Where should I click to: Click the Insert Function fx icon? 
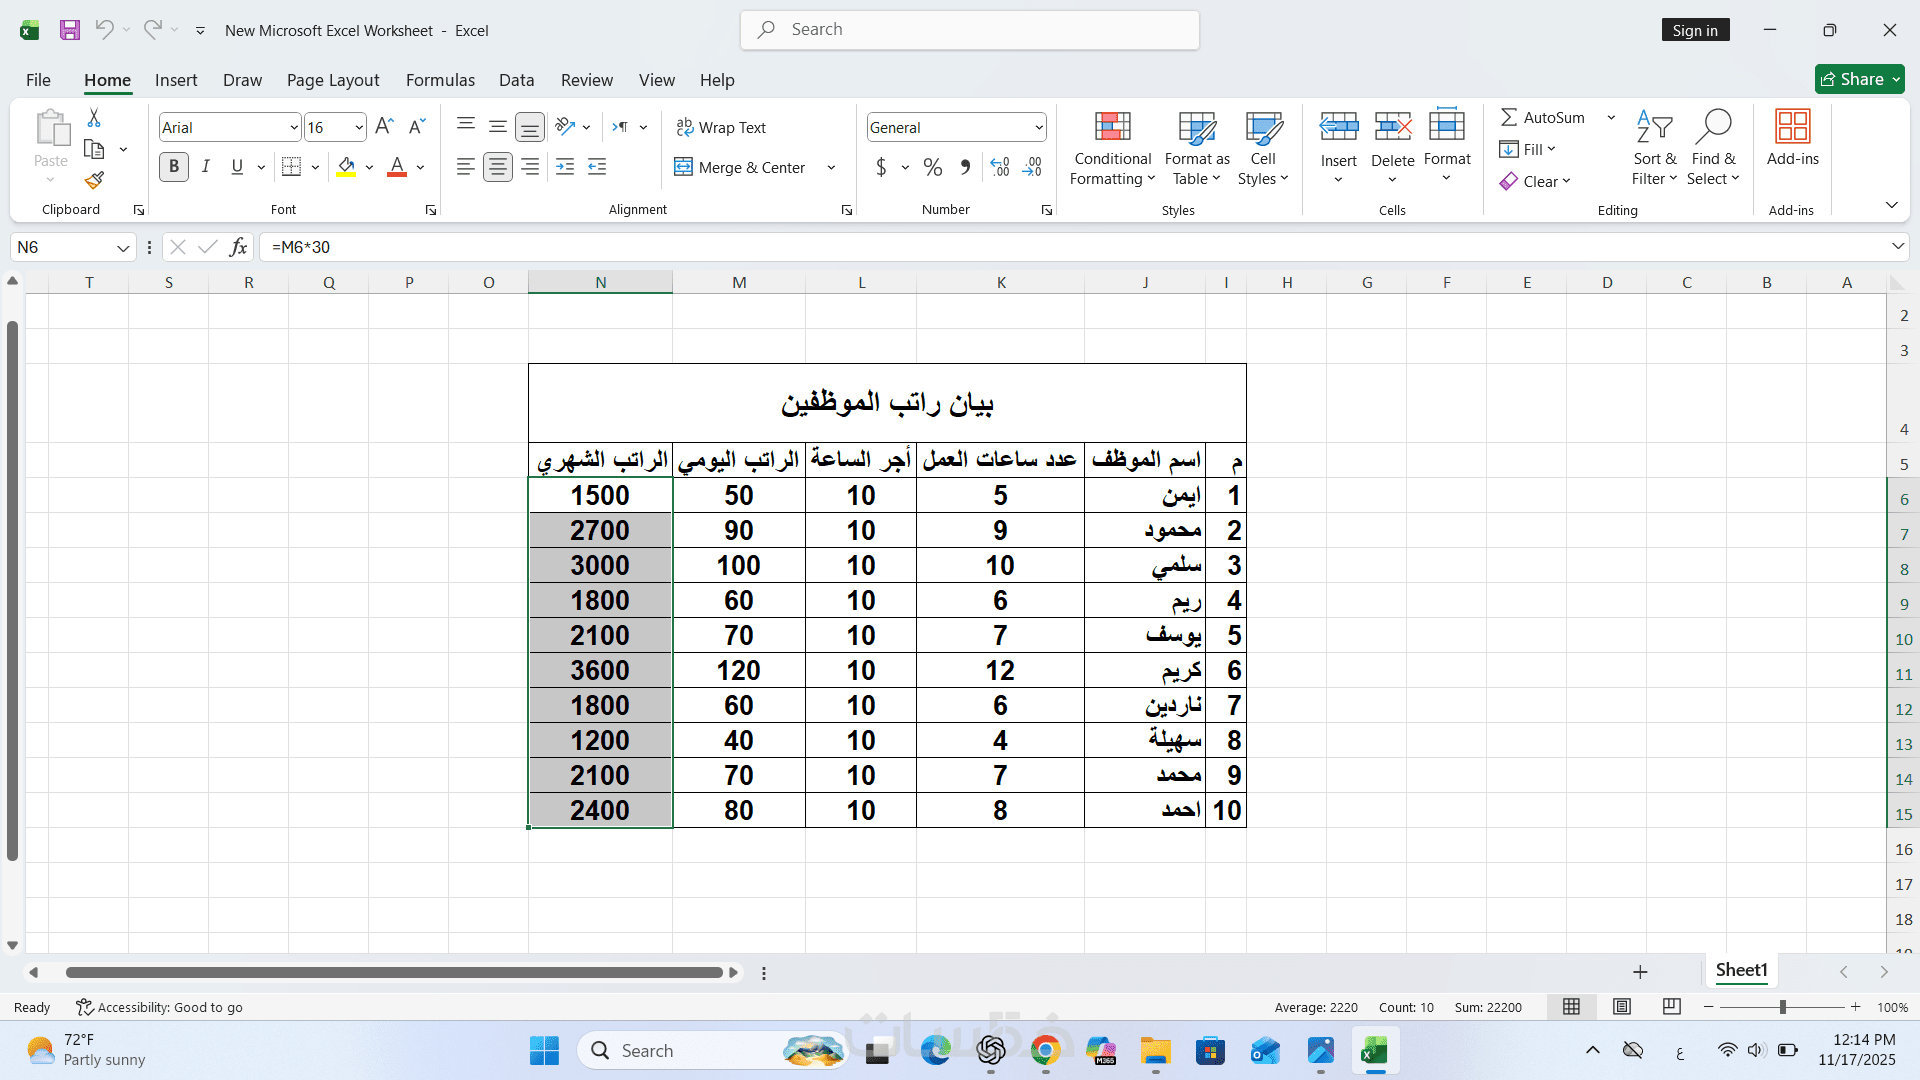pyautogui.click(x=238, y=247)
